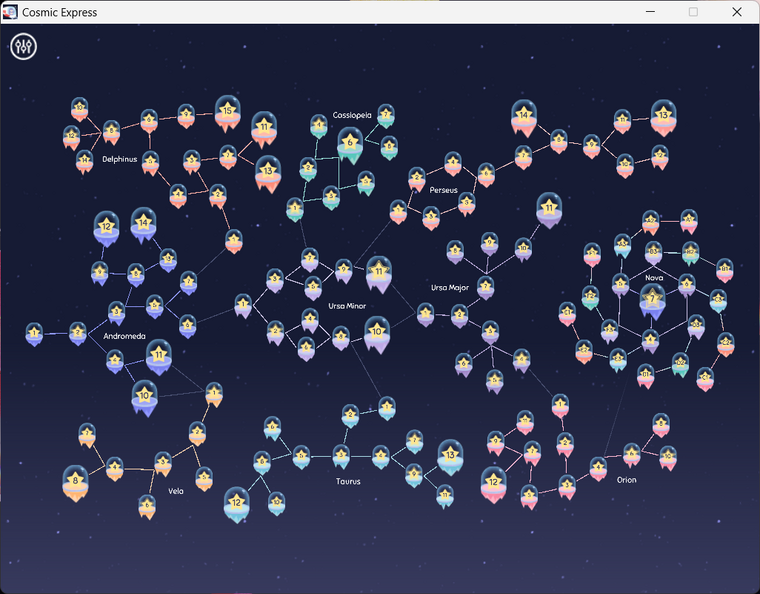The height and width of the screenshot is (594, 760).
Task: Open Orion level 1 node
Action: point(560,406)
